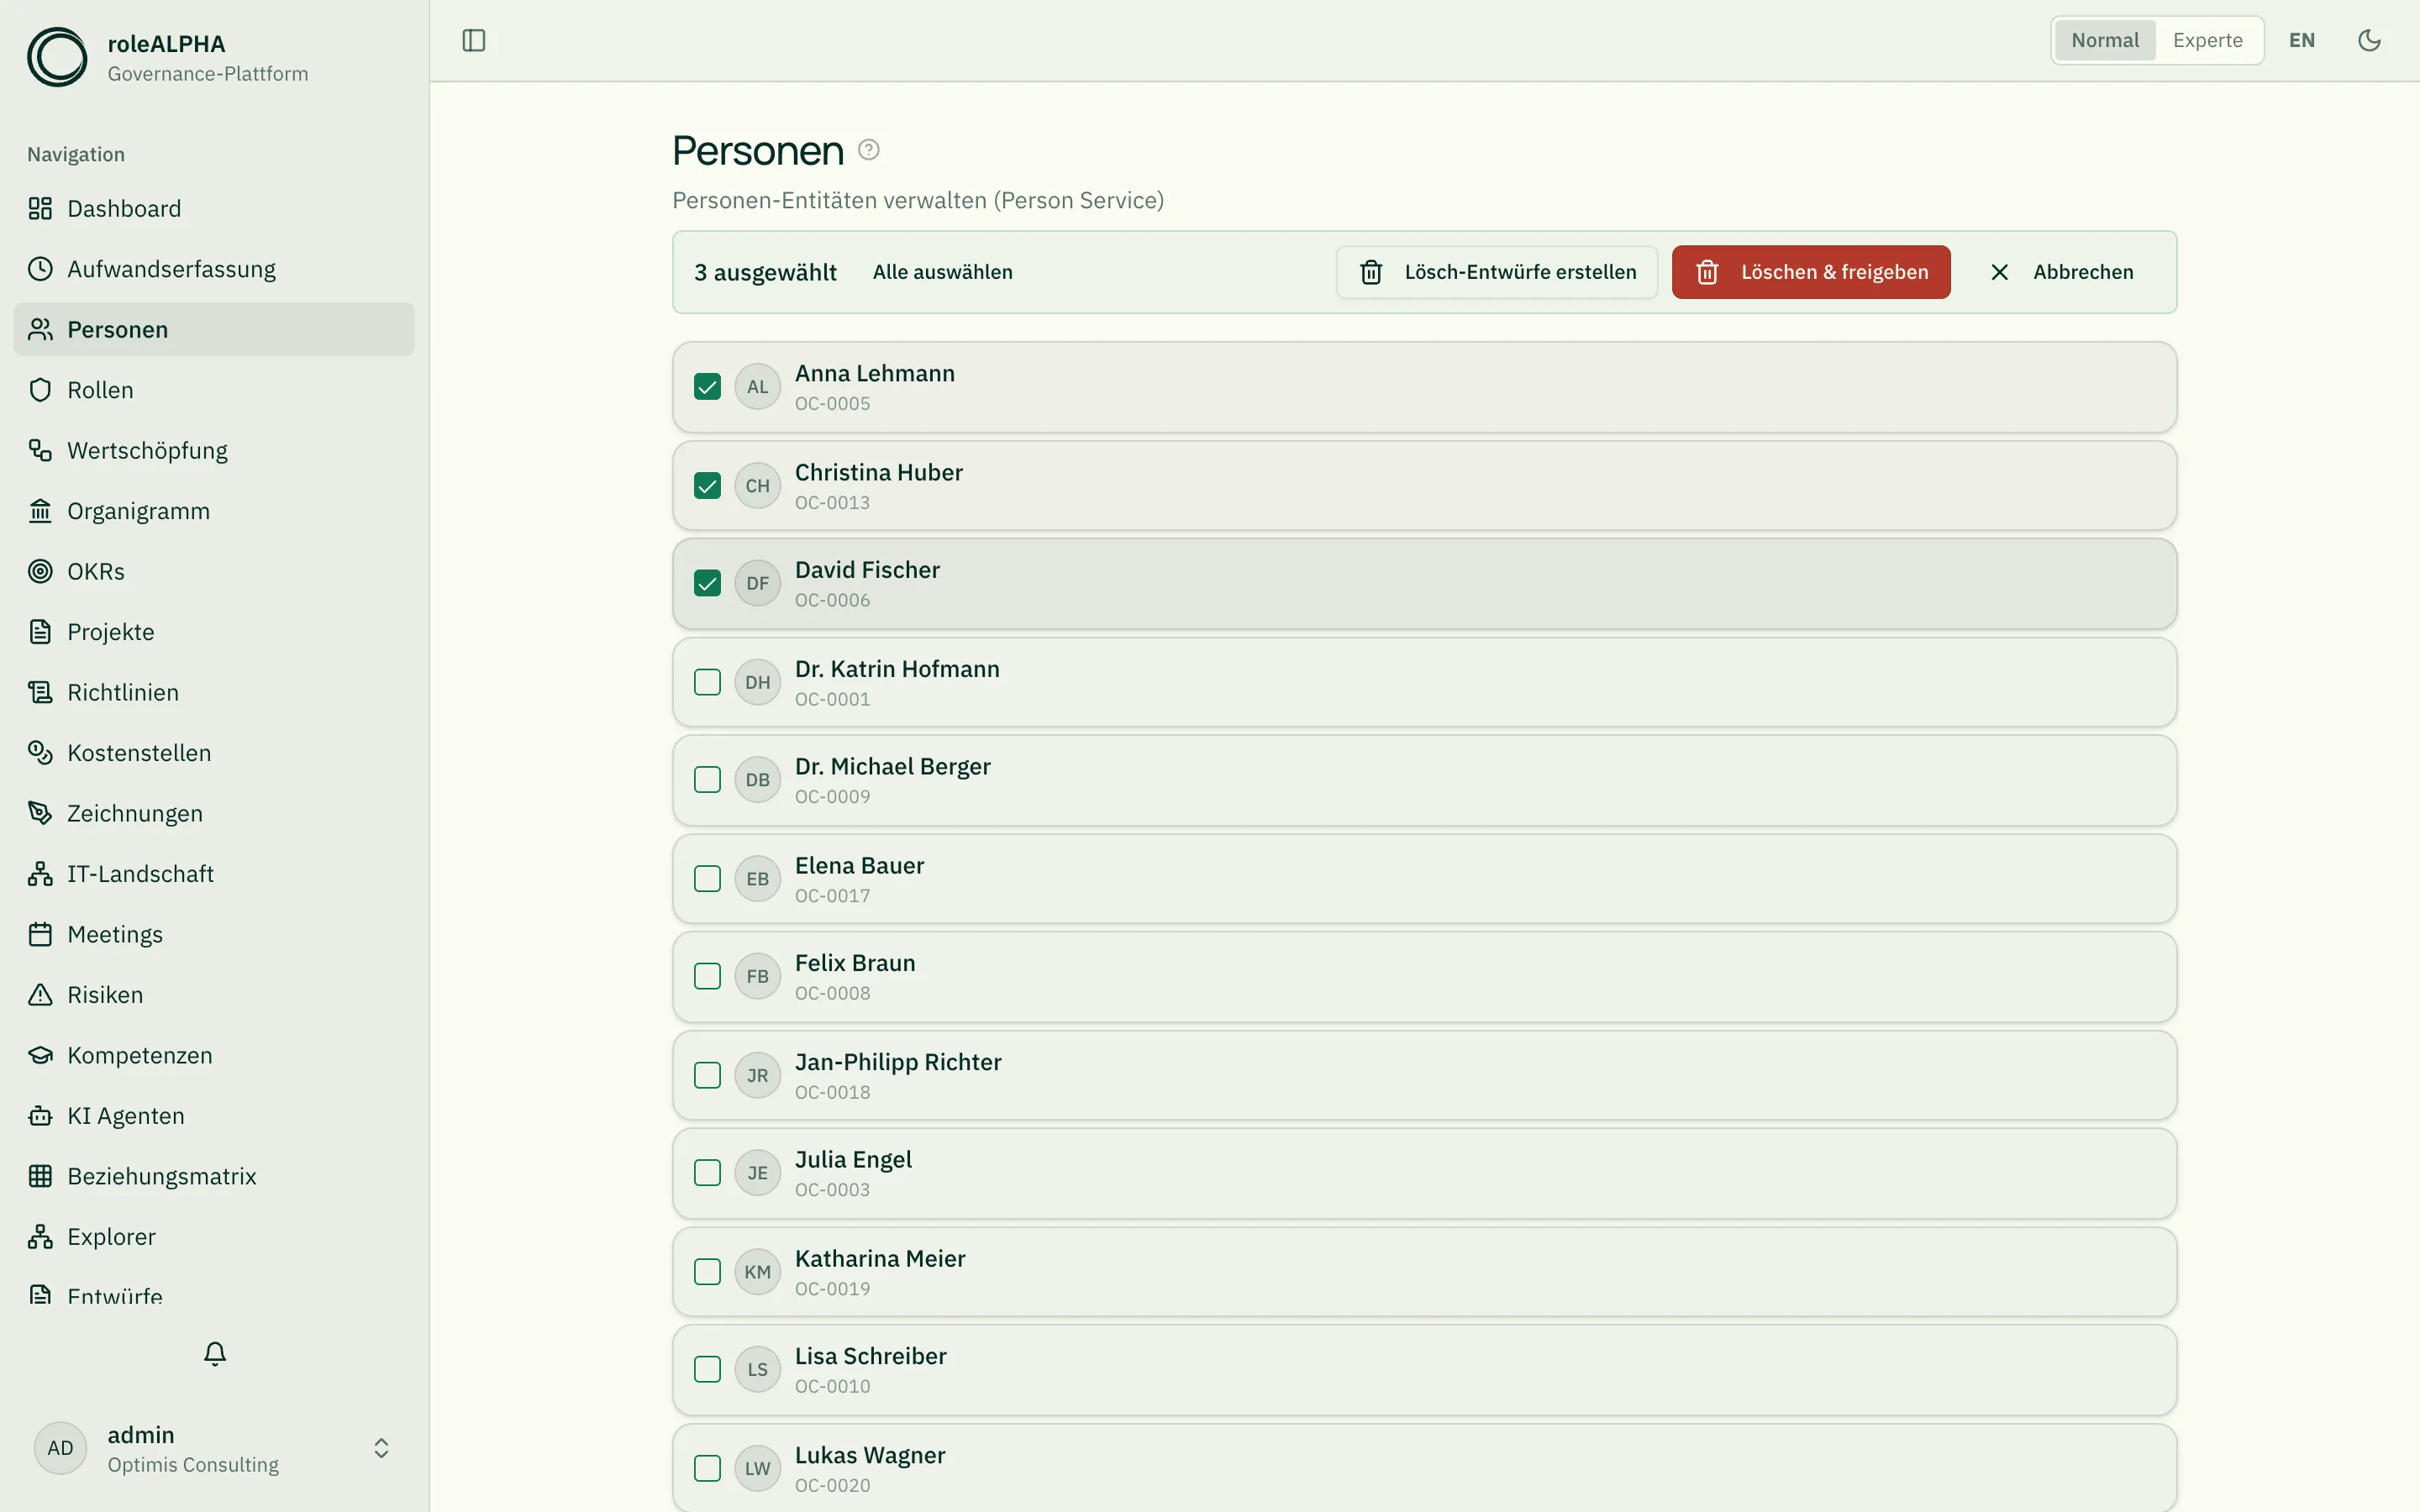Screen dimensions: 2420x1512
Task: Click the Aufwandserfassung clock icon
Action: (40, 269)
